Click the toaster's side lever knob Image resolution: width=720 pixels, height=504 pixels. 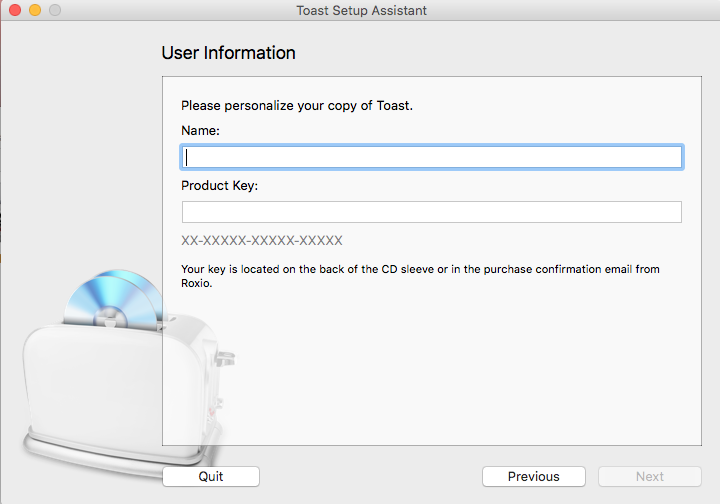point(227,356)
